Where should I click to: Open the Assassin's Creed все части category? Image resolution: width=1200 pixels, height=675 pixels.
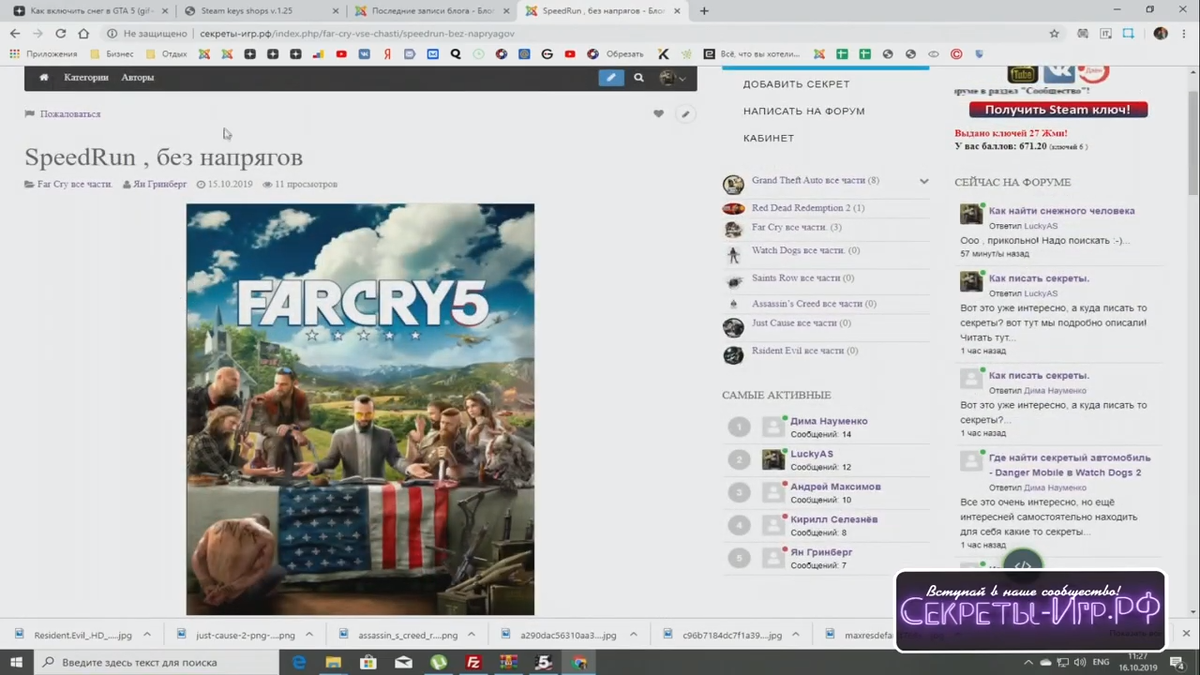coord(814,304)
